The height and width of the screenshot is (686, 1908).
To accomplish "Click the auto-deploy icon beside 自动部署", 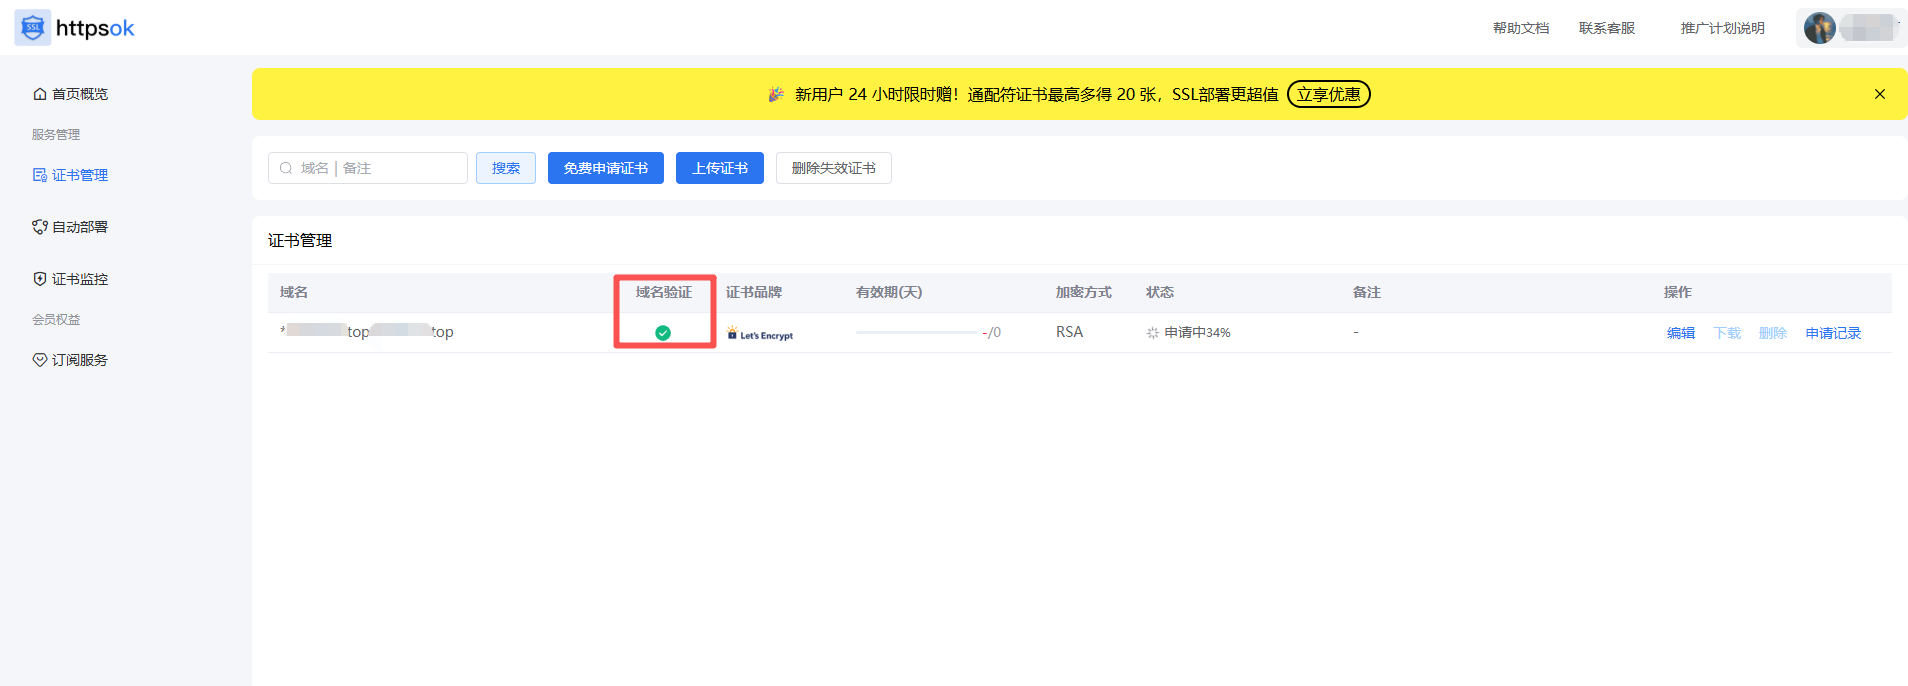I will coord(40,227).
